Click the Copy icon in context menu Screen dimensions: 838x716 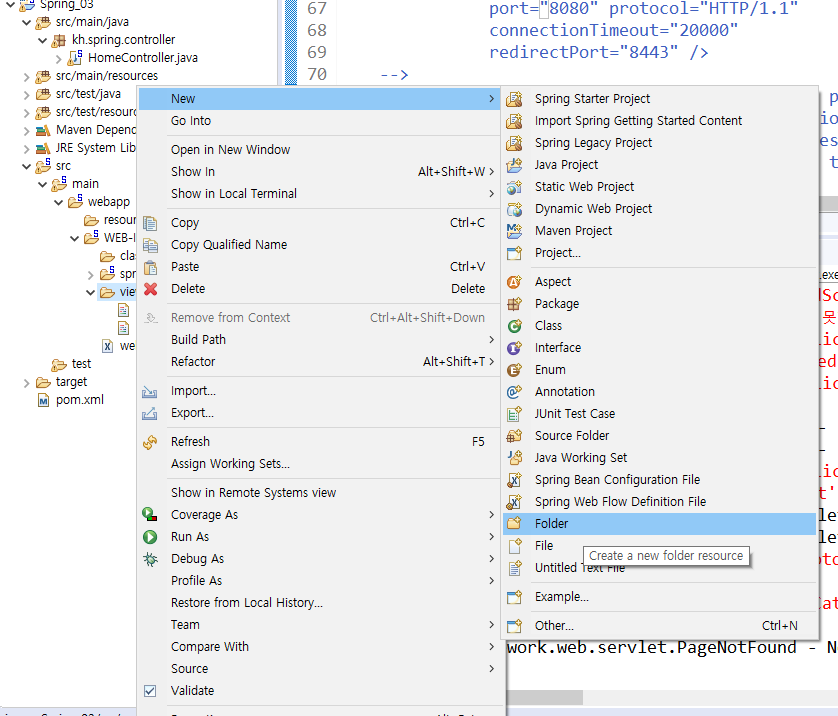[151, 223]
